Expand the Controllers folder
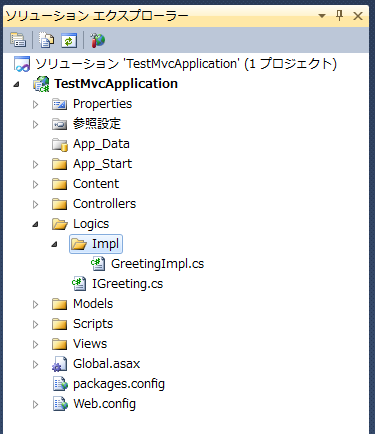375x434 pixels. click(x=35, y=204)
